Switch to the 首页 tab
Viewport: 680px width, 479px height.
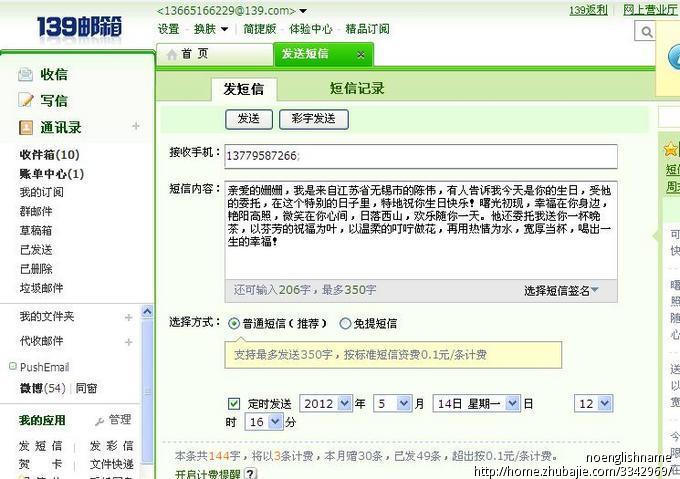click(214, 55)
